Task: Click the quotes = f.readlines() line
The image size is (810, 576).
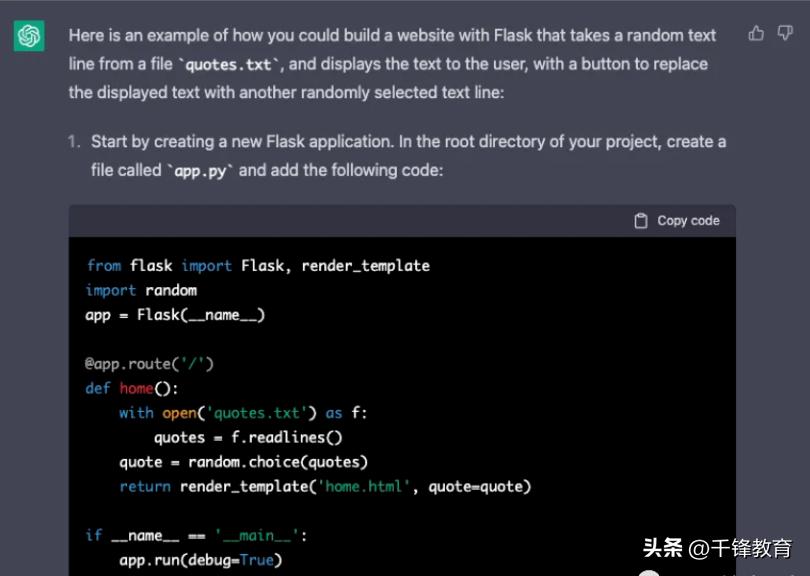Action: [x=248, y=437]
